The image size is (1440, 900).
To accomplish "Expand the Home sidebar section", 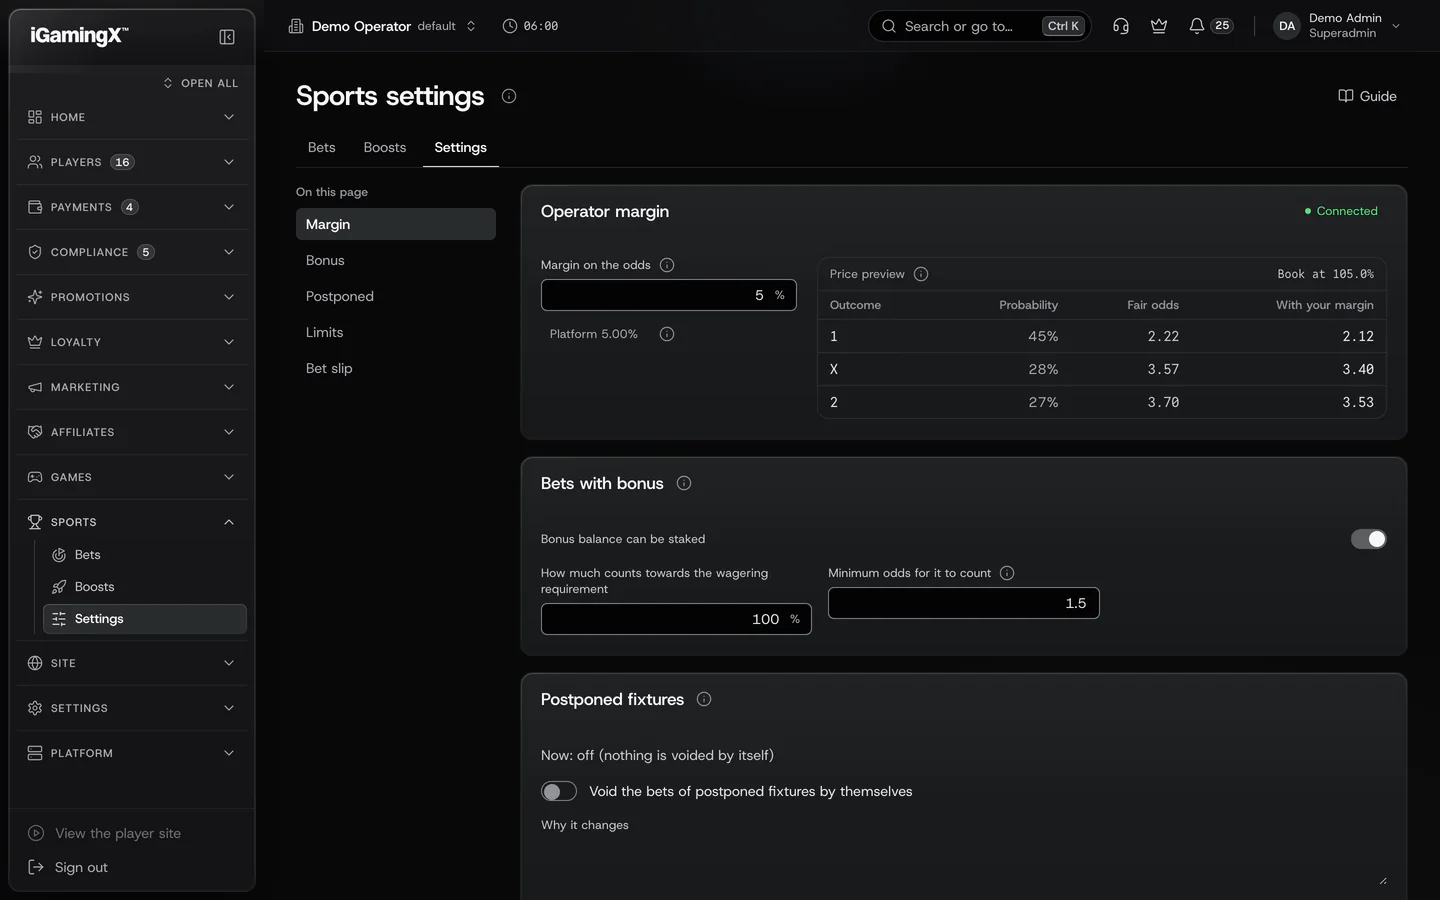I will click(132, 117).
